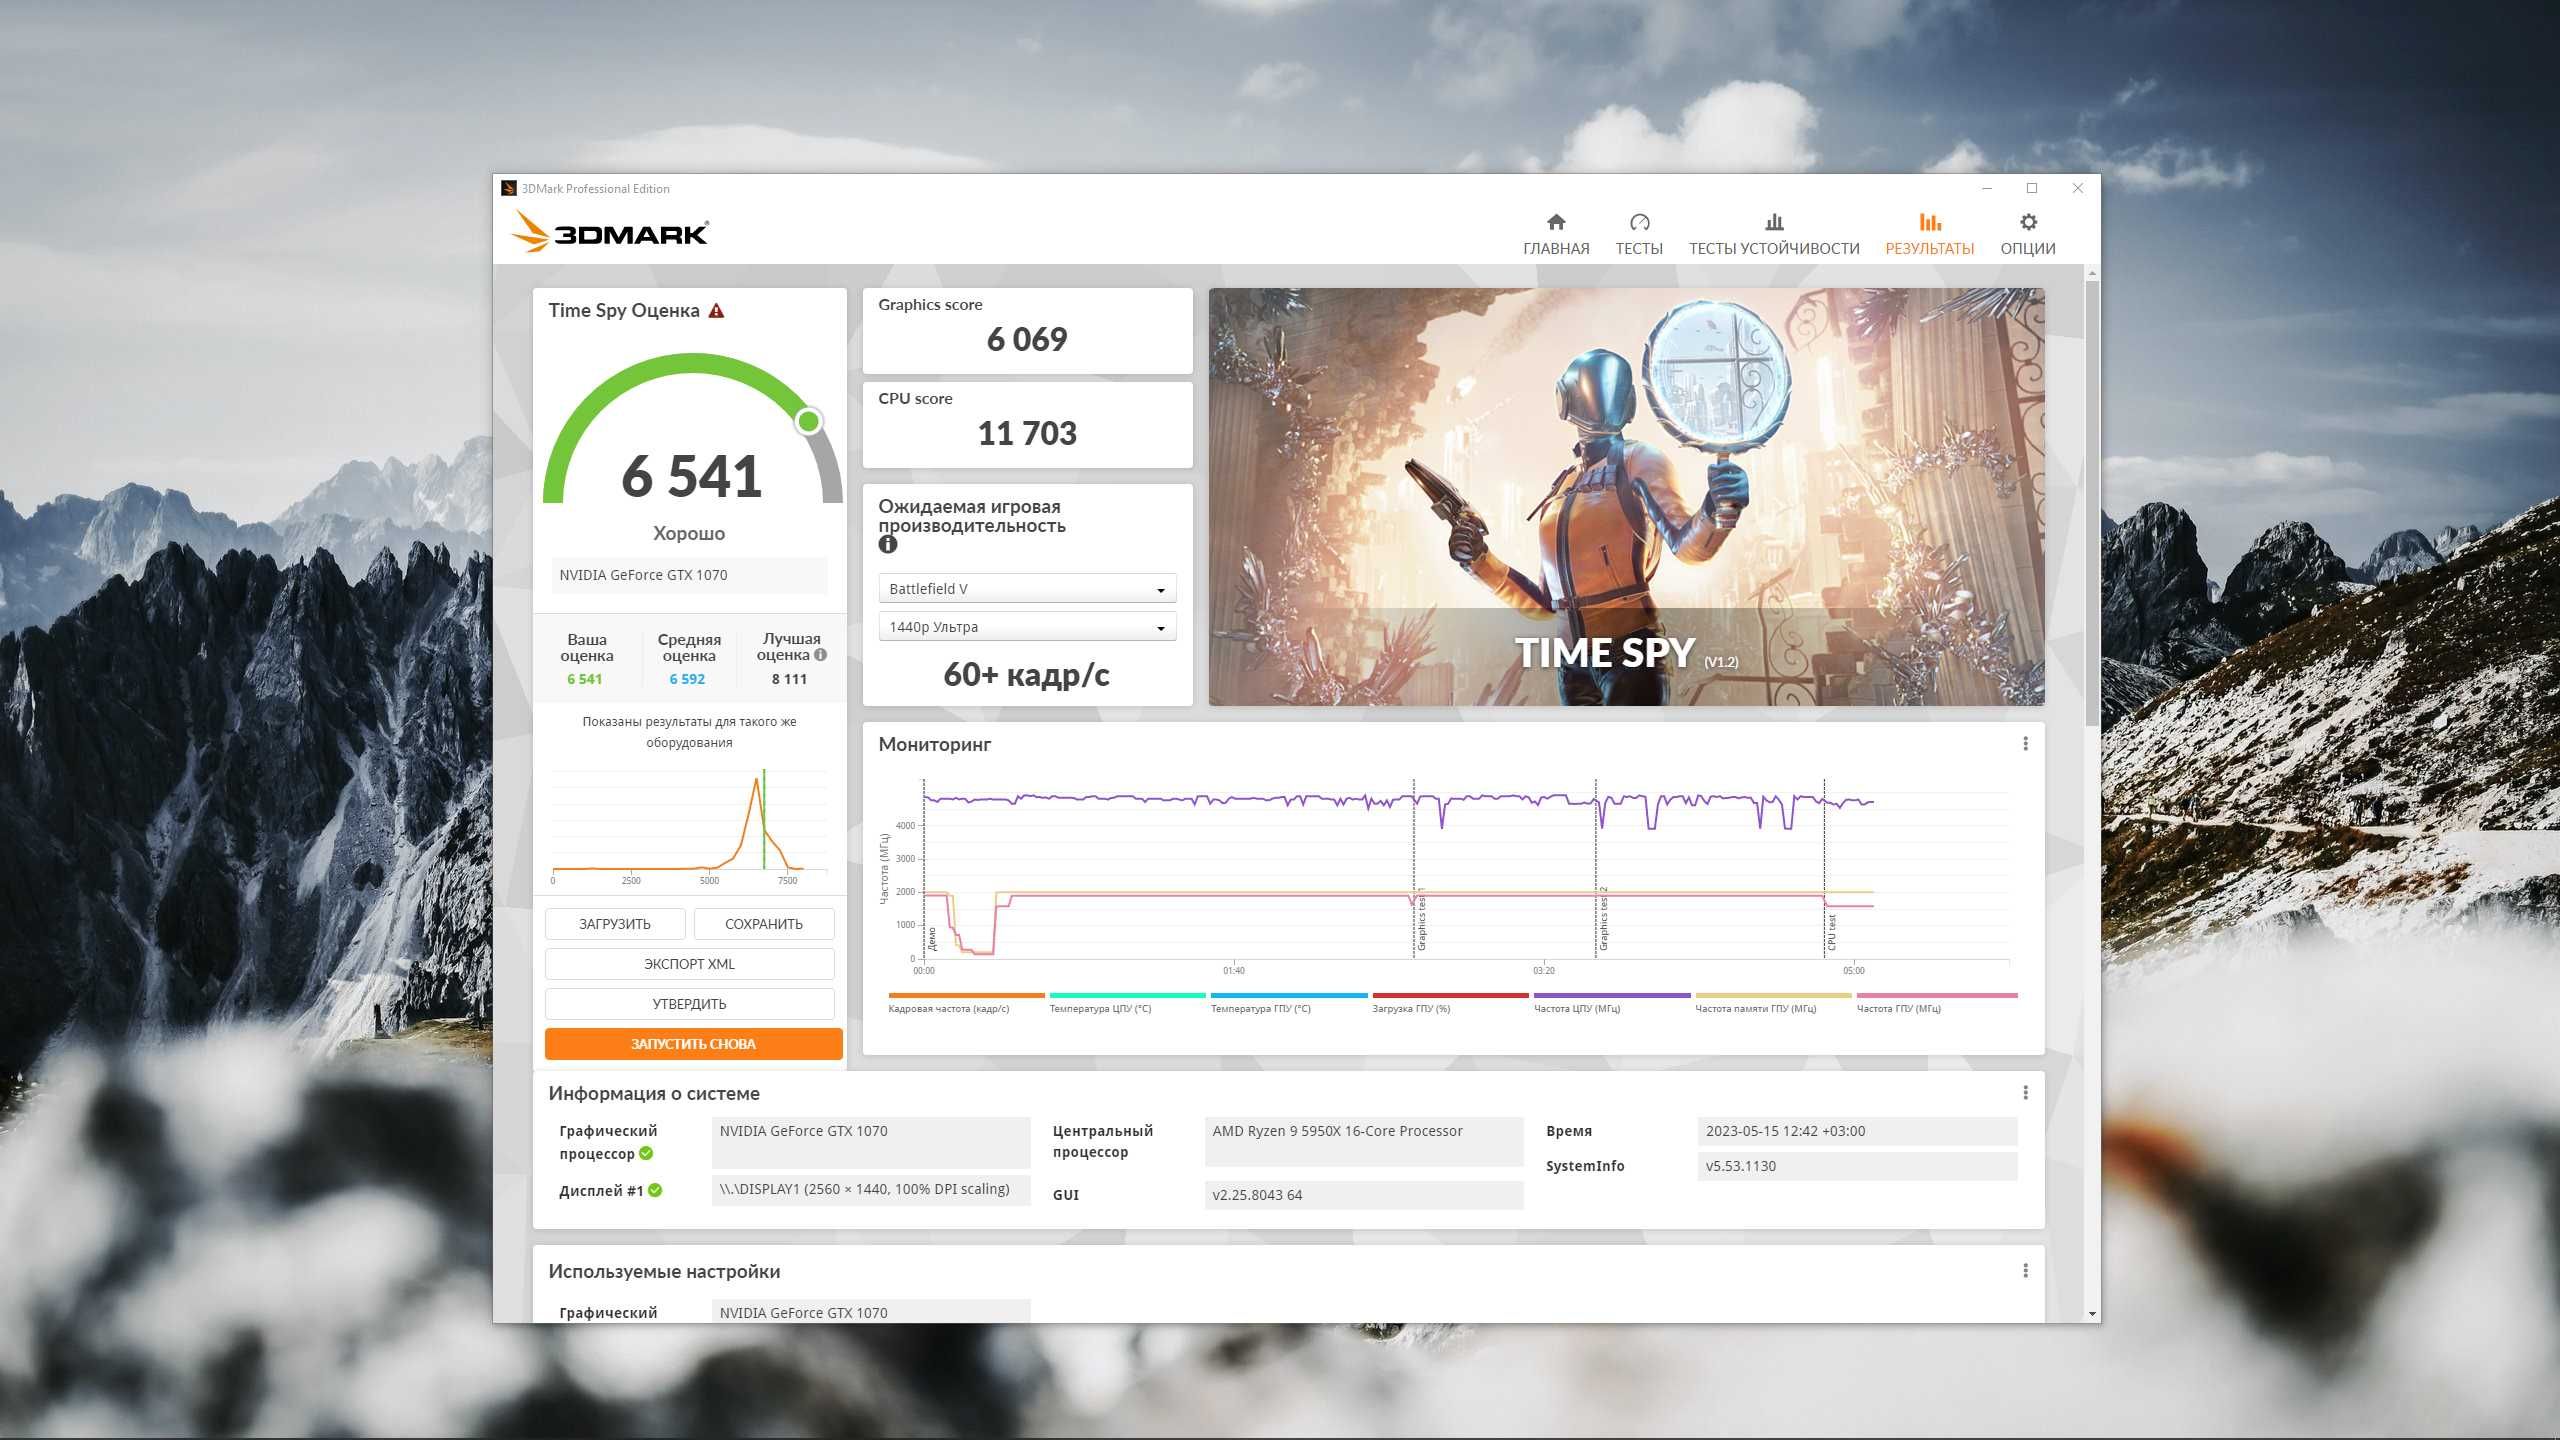Toggle Частота ЦПУ legend entry

tap(1612, 1003)
